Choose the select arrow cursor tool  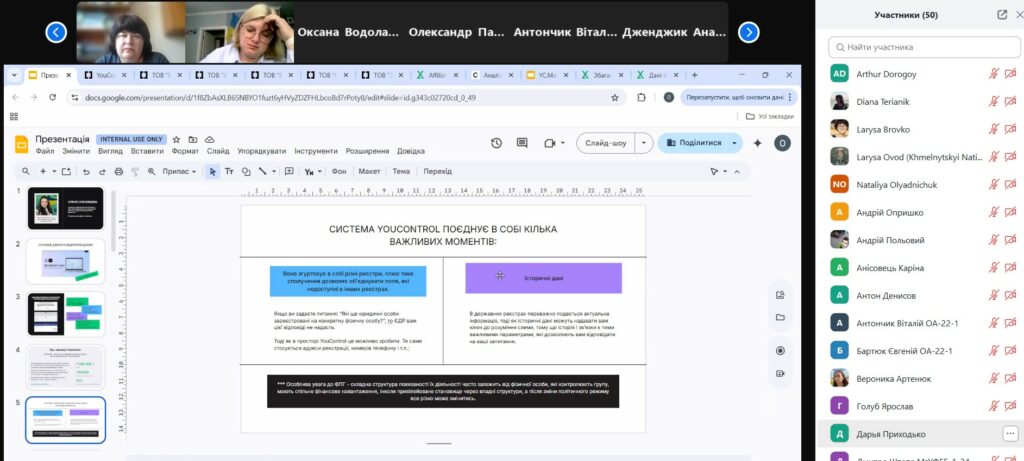[x=212, y=171]
